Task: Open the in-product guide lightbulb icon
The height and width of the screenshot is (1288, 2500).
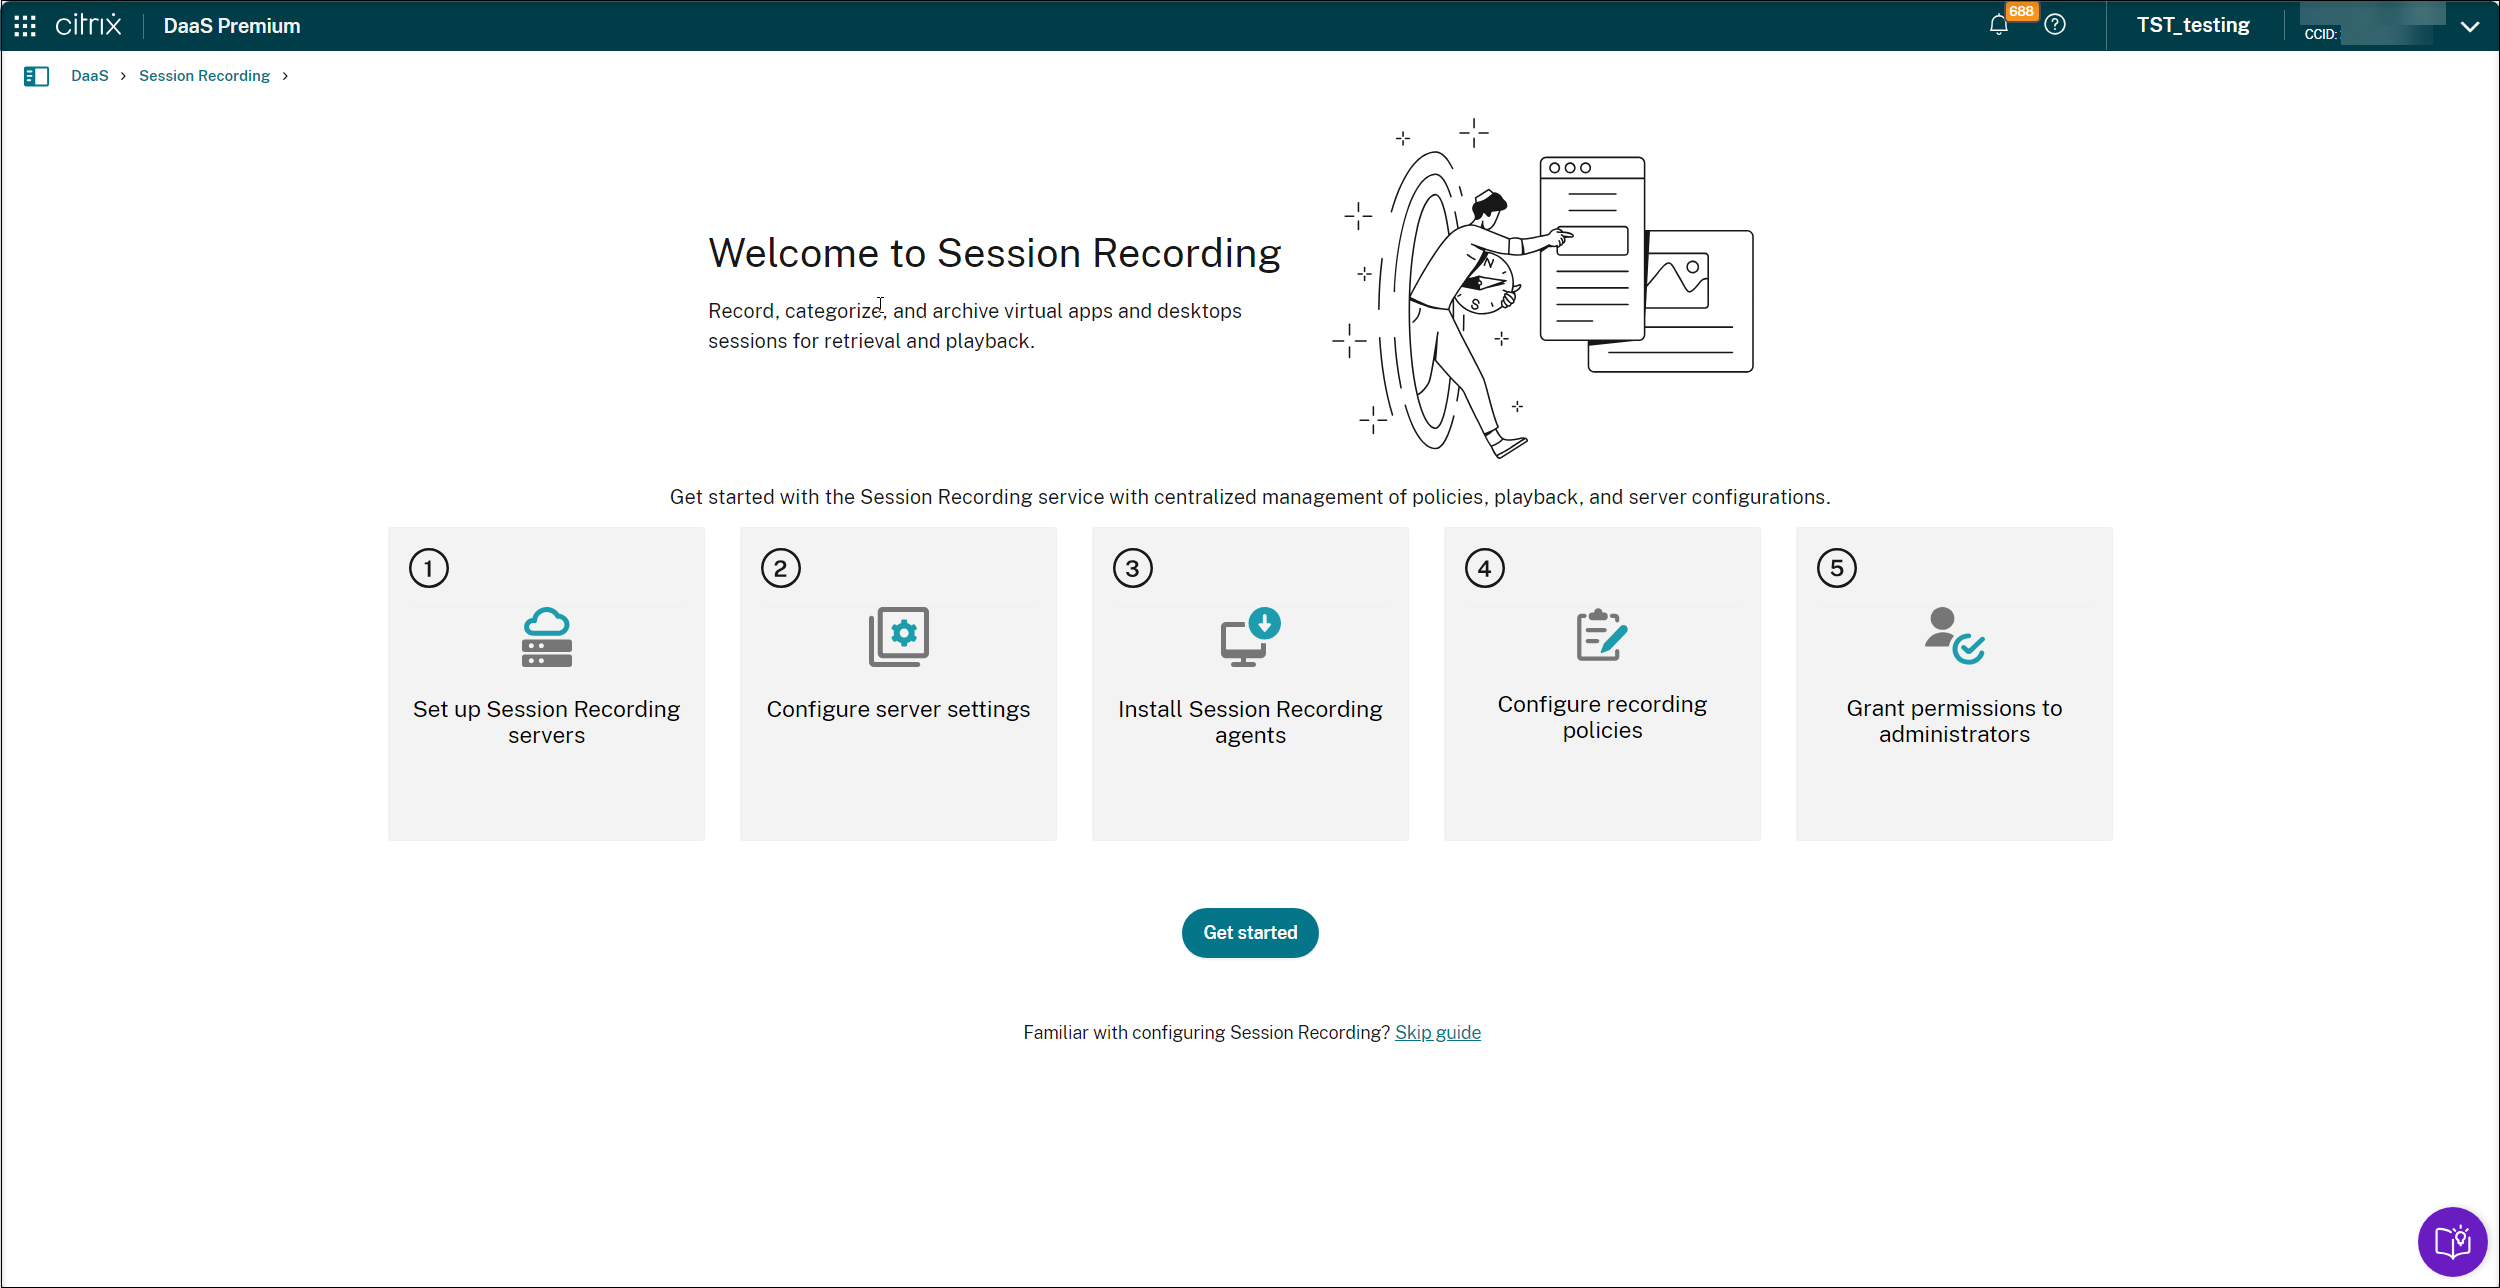Action: pos(2452,1242)
